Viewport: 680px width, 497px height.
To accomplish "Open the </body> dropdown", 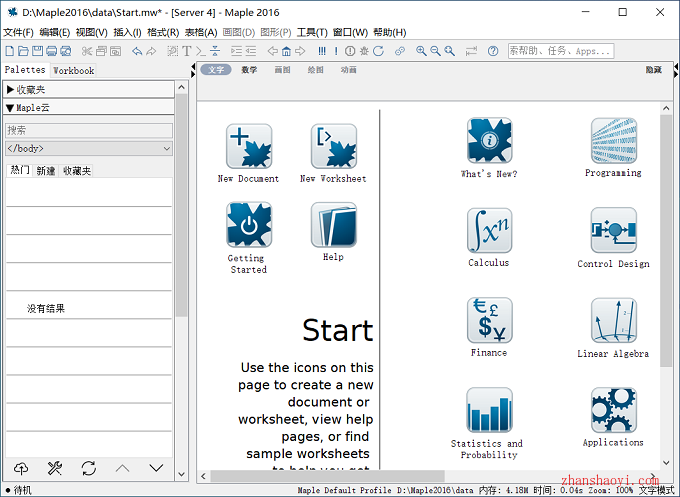I will 89,148.
